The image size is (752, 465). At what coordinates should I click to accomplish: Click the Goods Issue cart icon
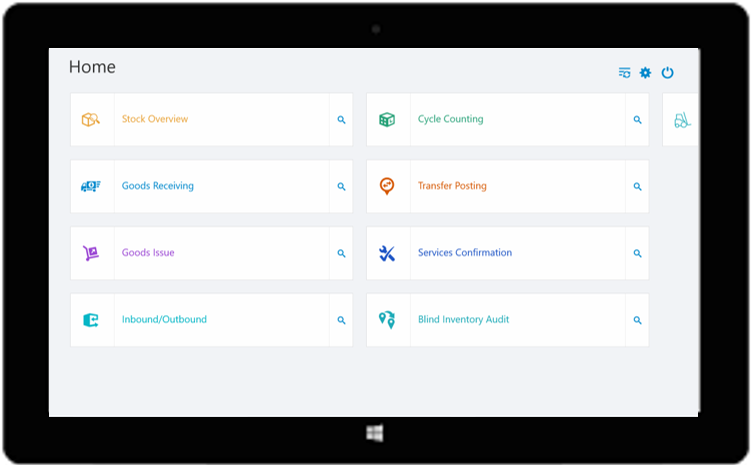[x=91, y=254]
